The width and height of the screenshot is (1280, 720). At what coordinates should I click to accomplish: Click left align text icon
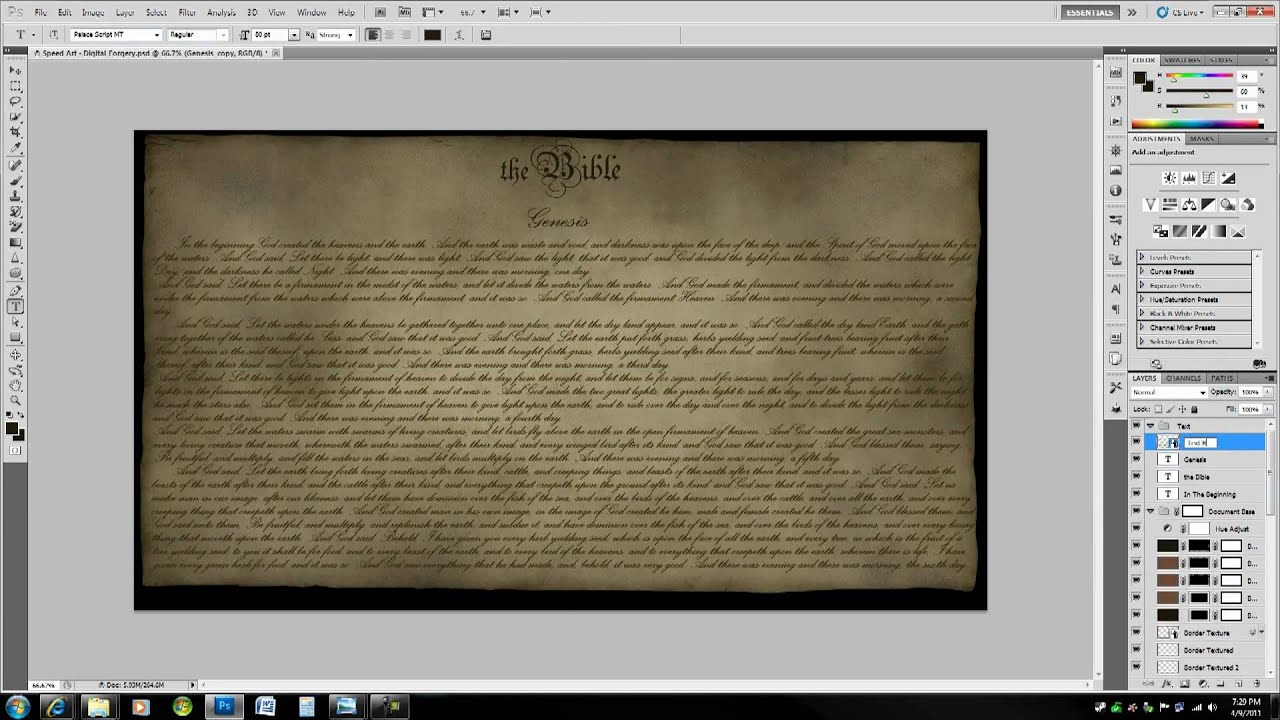(373, 35)
